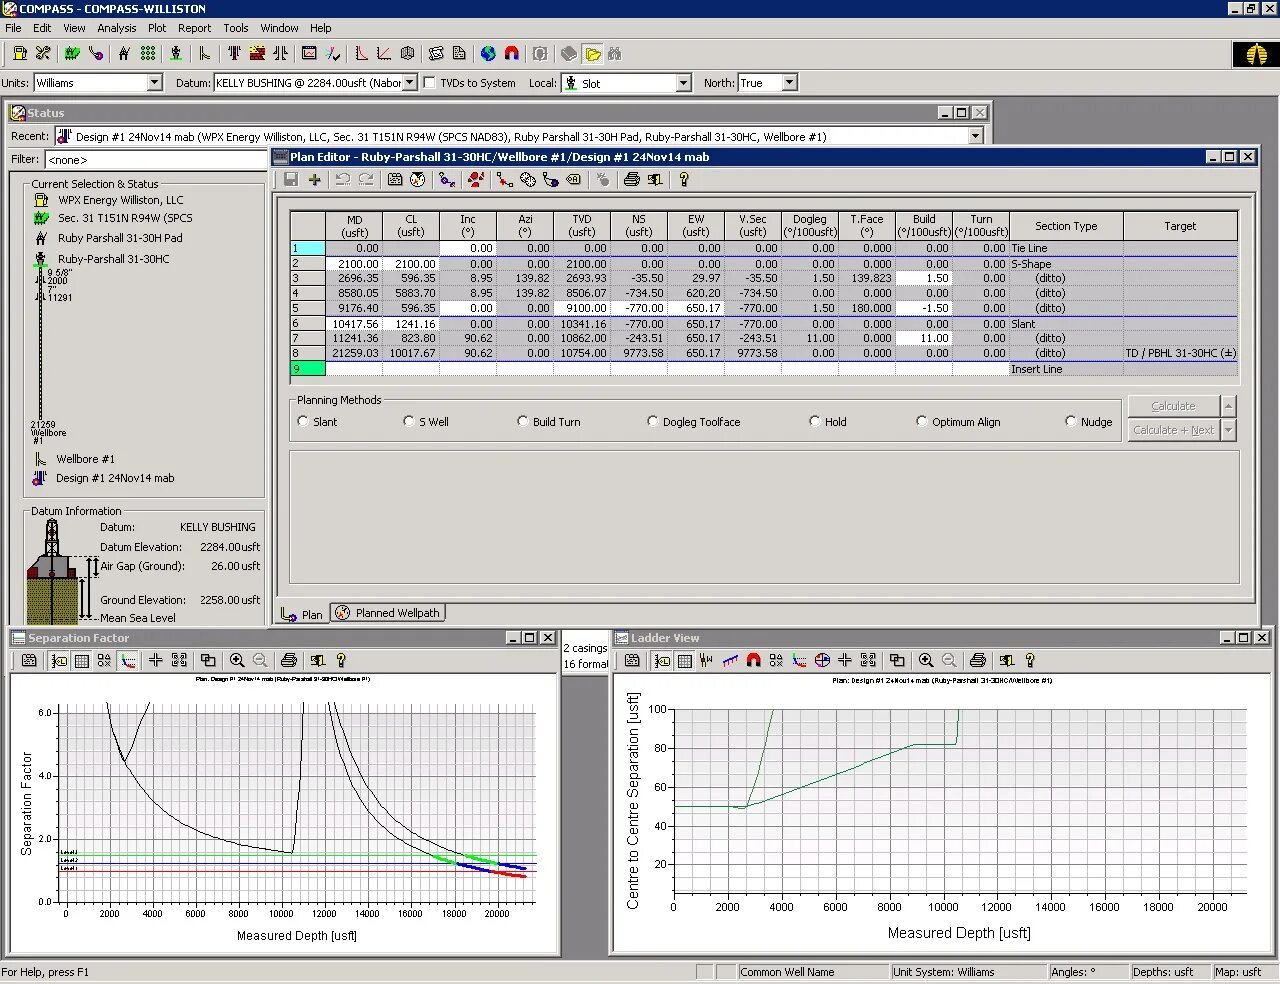The width and height of the screenshot is (1280, 984).
Task: Open the Analysis menu
Action: tap(117, 28)
